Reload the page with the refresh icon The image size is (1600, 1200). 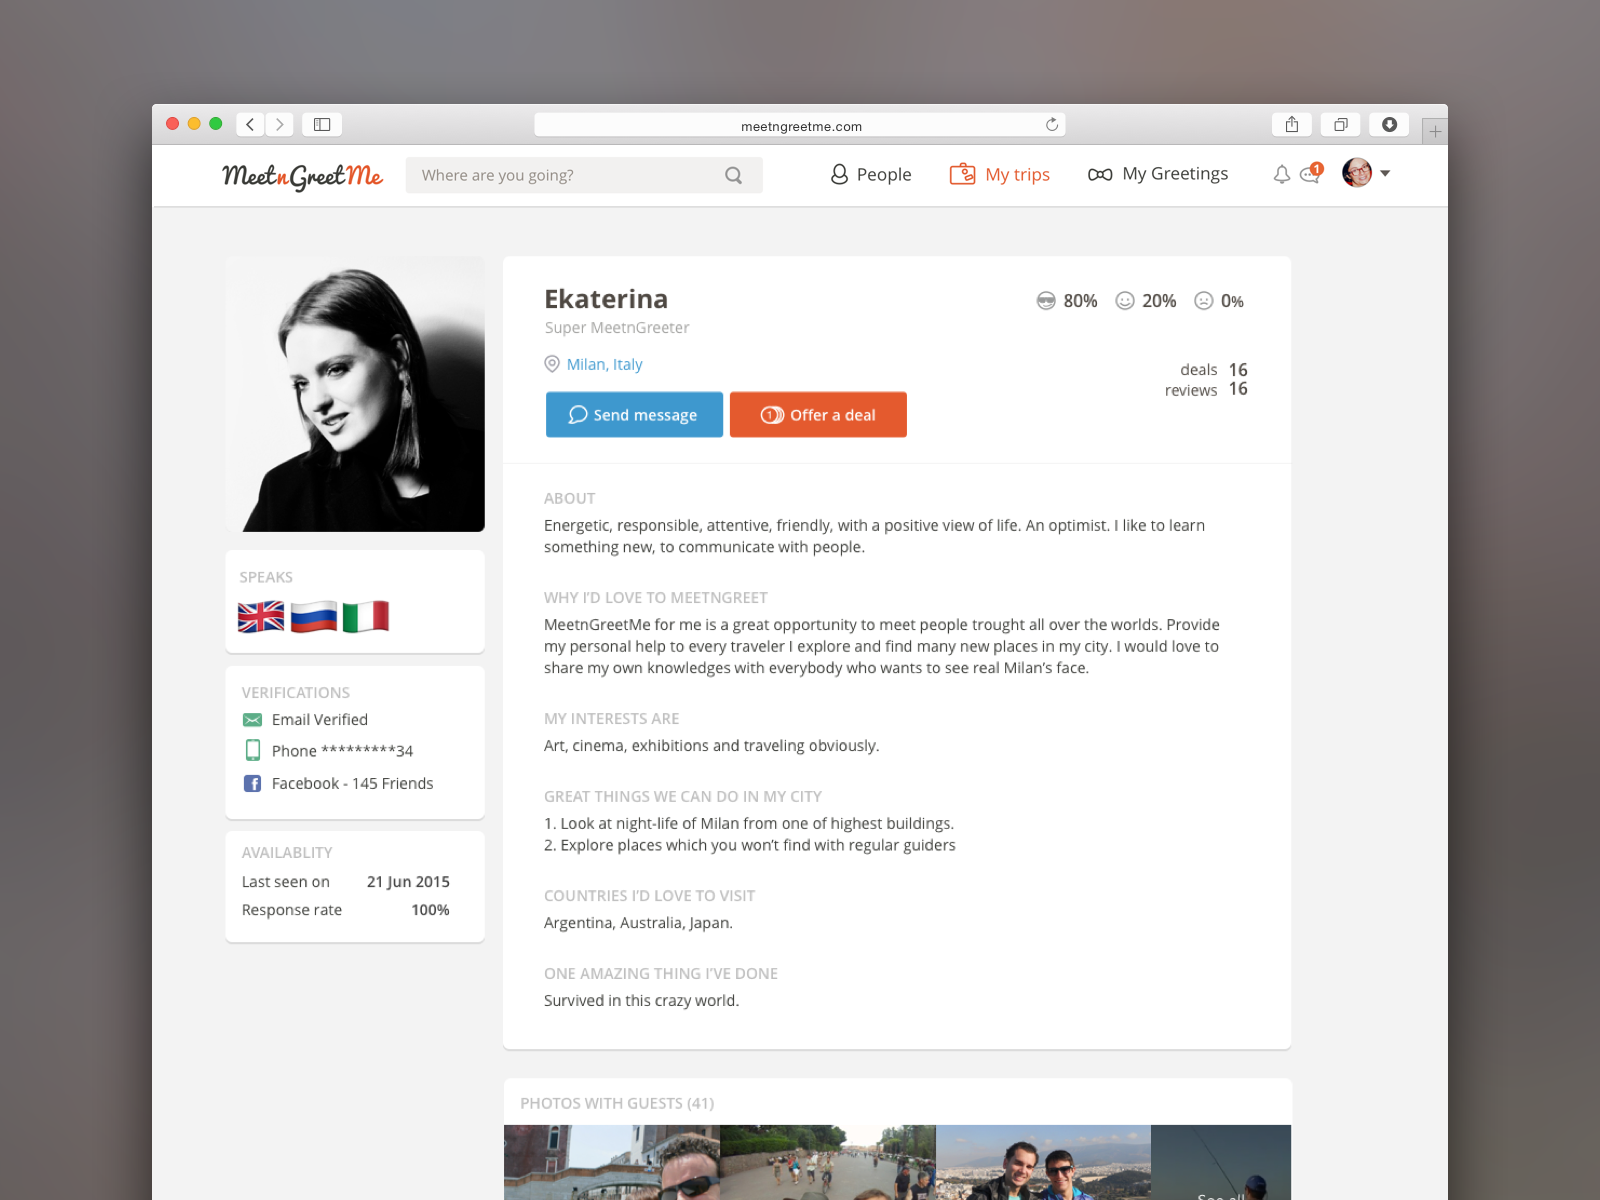pyautogui.click(x=1052, y=125)
